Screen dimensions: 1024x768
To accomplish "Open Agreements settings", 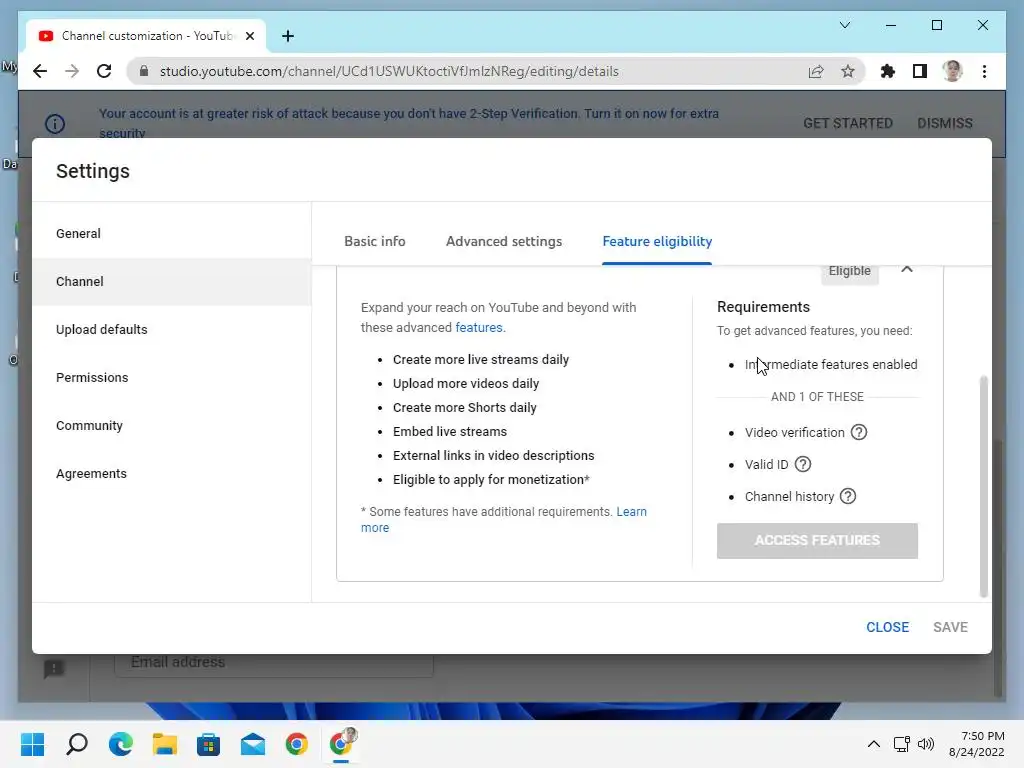I will click(172, 473).
